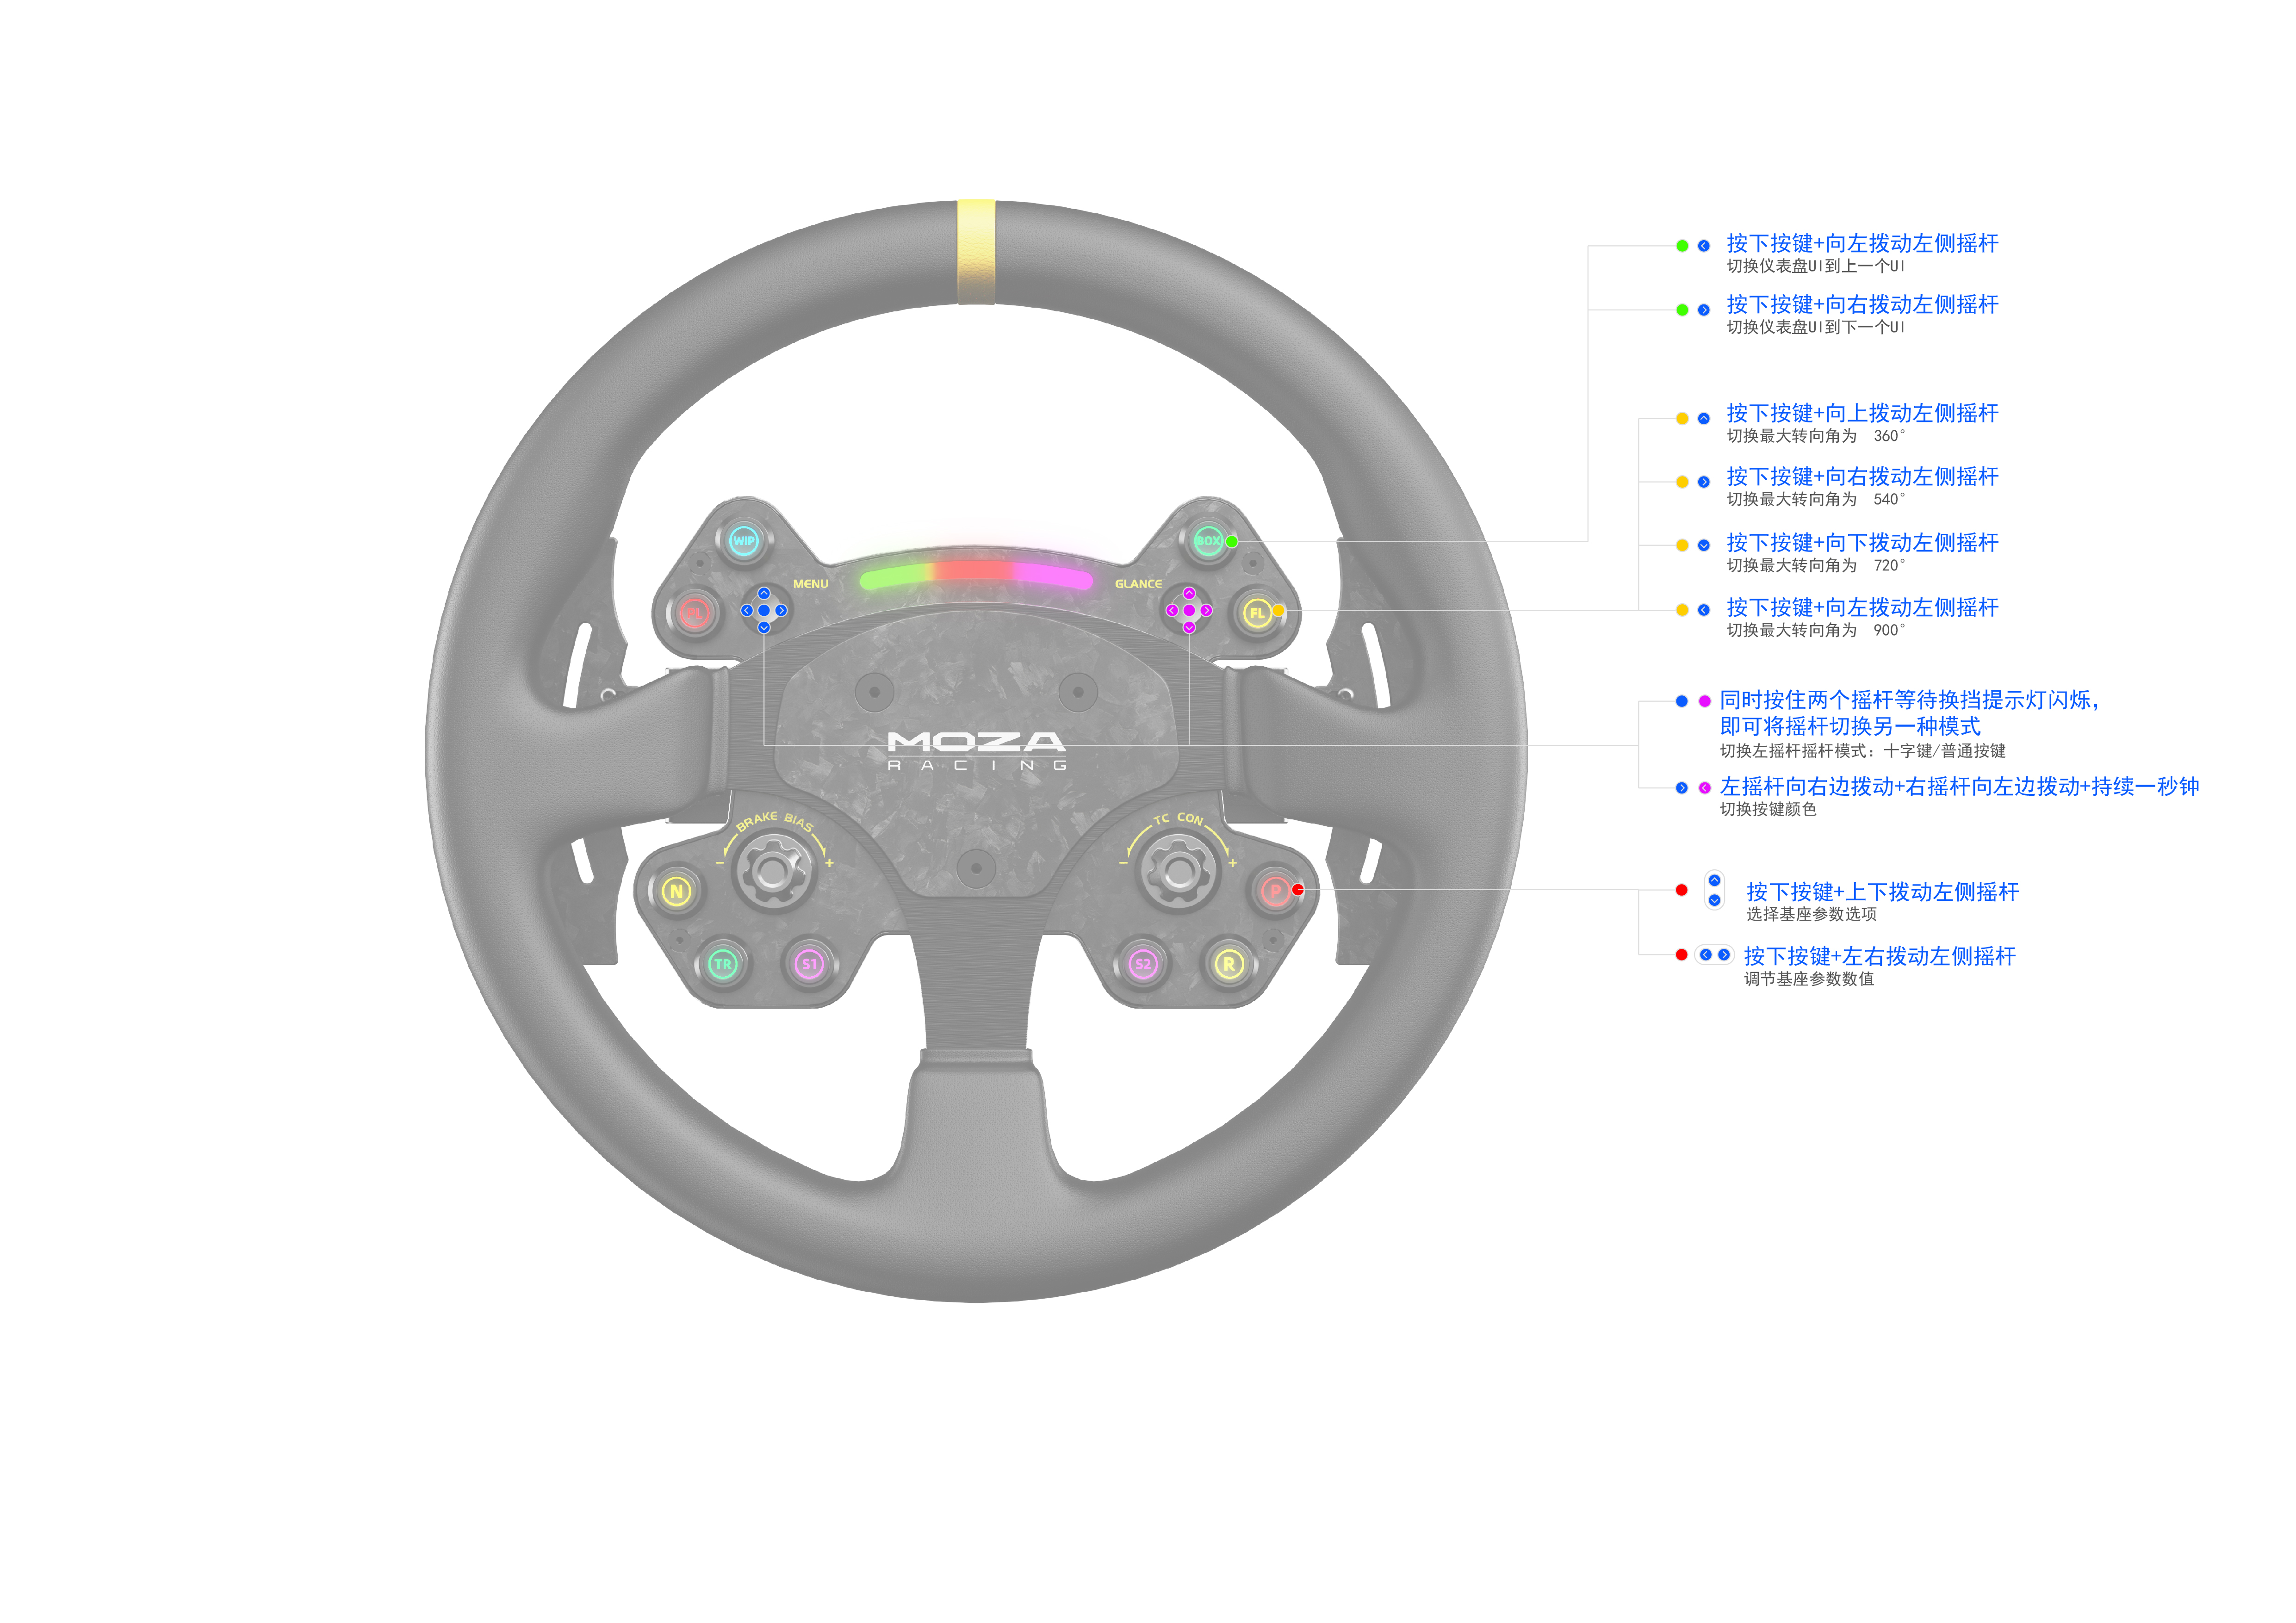This screenshot has height=1623, width=2296.
Task: Click the text 切换最大转向角为 720°
Action: click(1816, 566)
